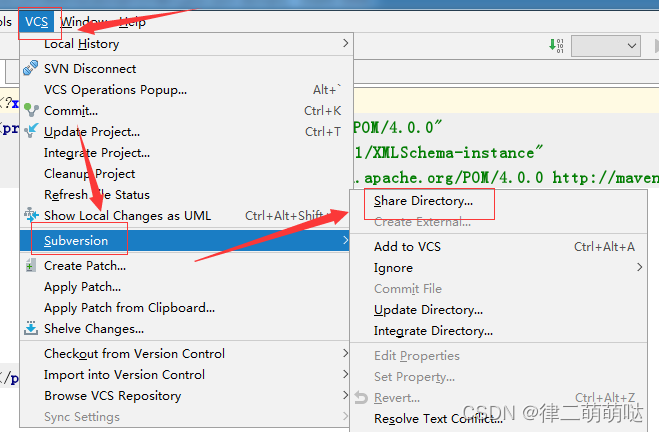
Task: Expand Import into Version Control arrow
Action: coord(345,374)
